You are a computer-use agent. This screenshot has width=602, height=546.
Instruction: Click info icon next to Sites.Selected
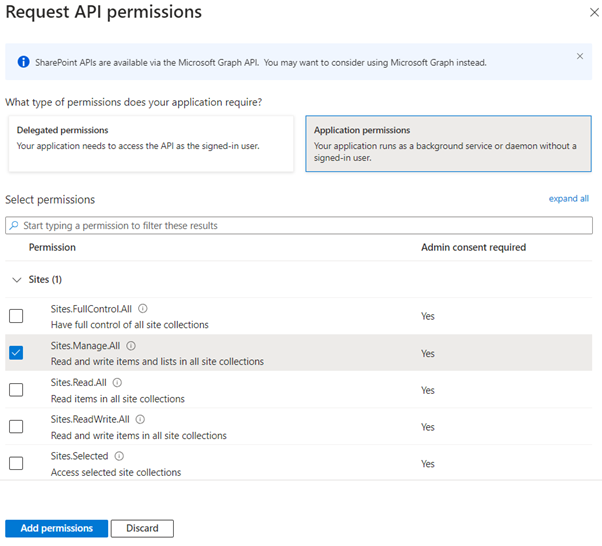(x=118, y=456)
